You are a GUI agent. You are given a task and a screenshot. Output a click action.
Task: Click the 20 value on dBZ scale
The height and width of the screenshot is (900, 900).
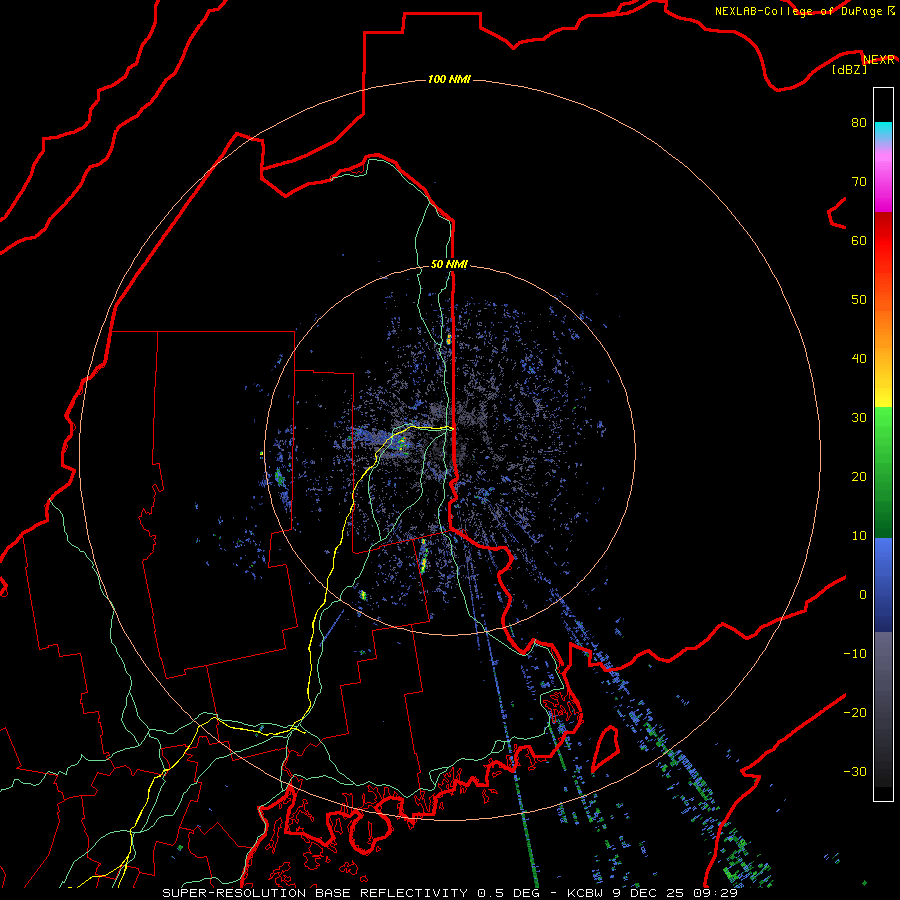point(859,476)
